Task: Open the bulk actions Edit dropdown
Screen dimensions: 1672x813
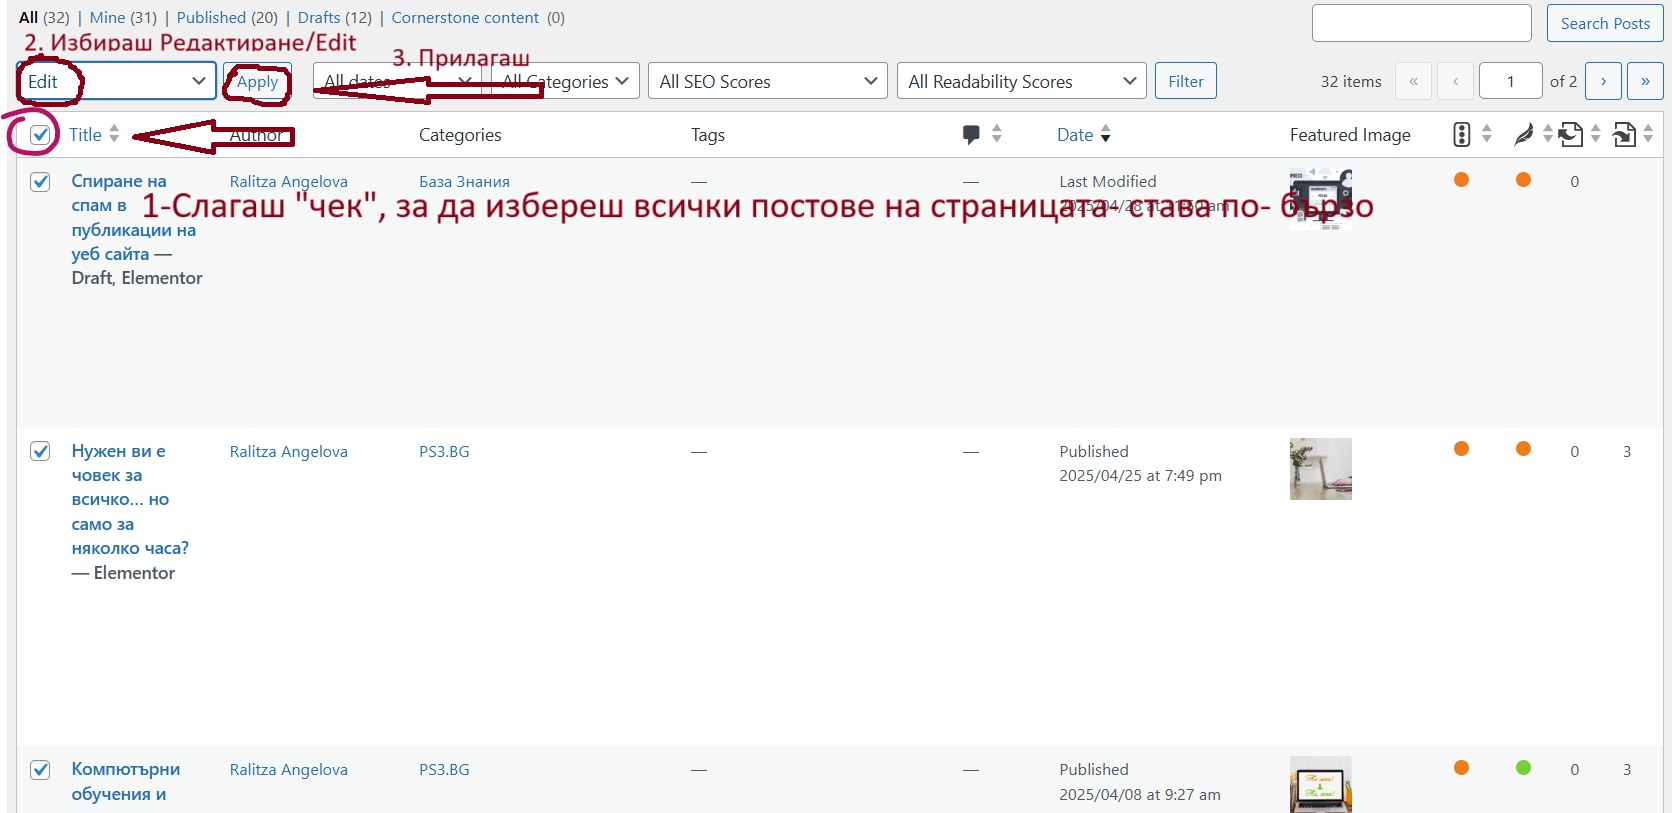Action: 116,81
